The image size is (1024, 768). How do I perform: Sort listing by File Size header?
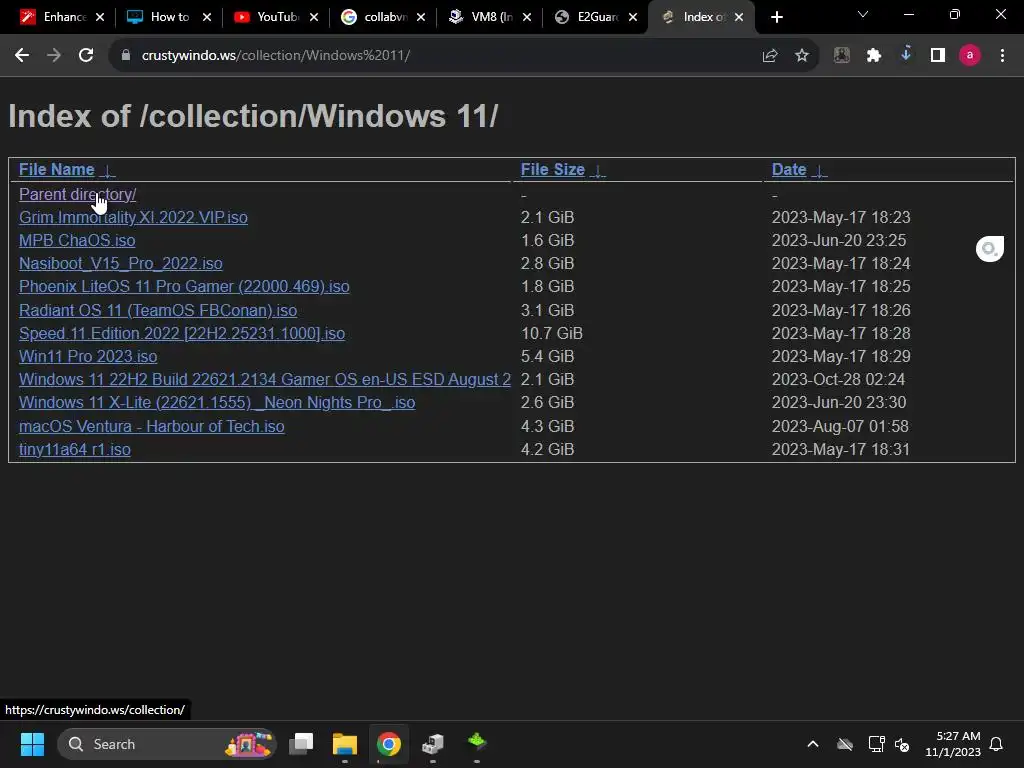tap(552, 170)
